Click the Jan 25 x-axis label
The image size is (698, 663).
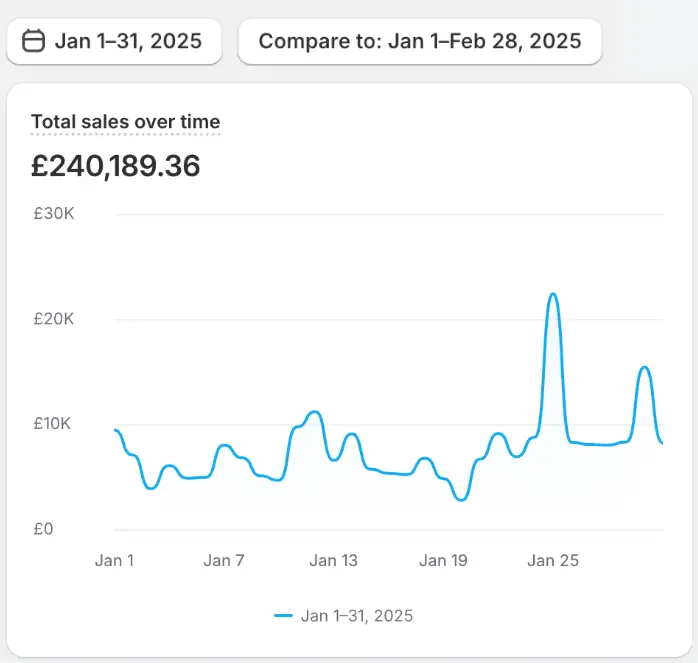tap(553, 560)
